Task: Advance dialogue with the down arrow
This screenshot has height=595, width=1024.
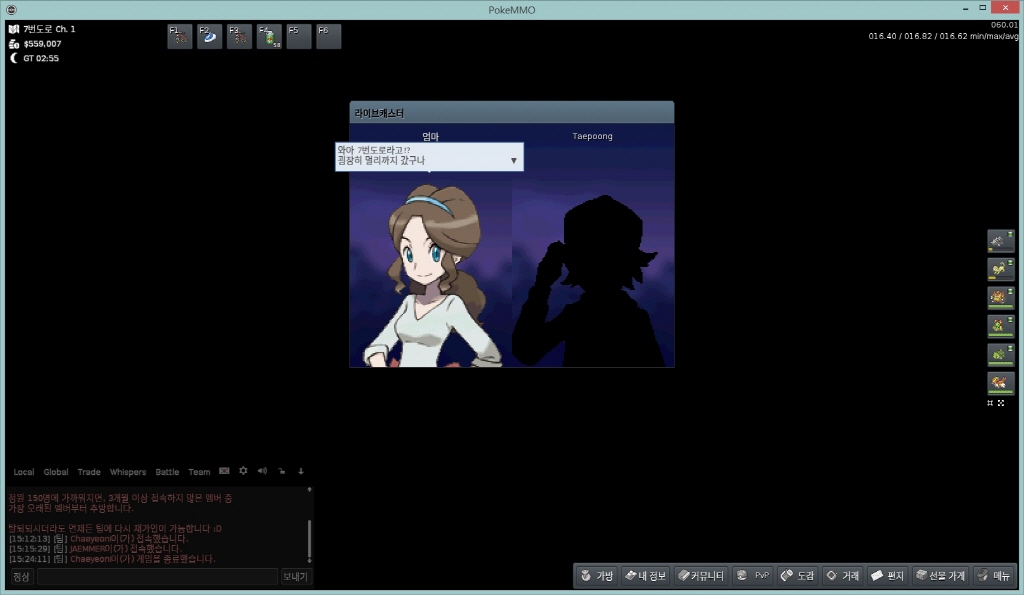Action: pyautogui.click(x=514, y=160)
